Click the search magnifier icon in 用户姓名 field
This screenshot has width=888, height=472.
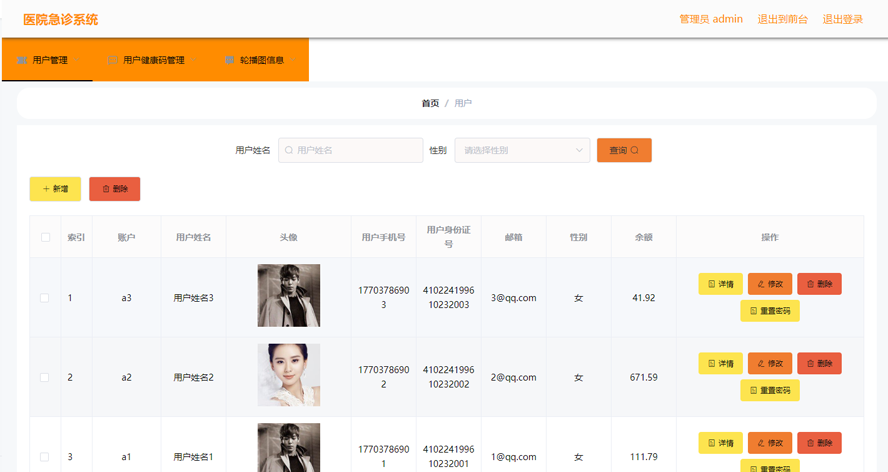(289, 150)
